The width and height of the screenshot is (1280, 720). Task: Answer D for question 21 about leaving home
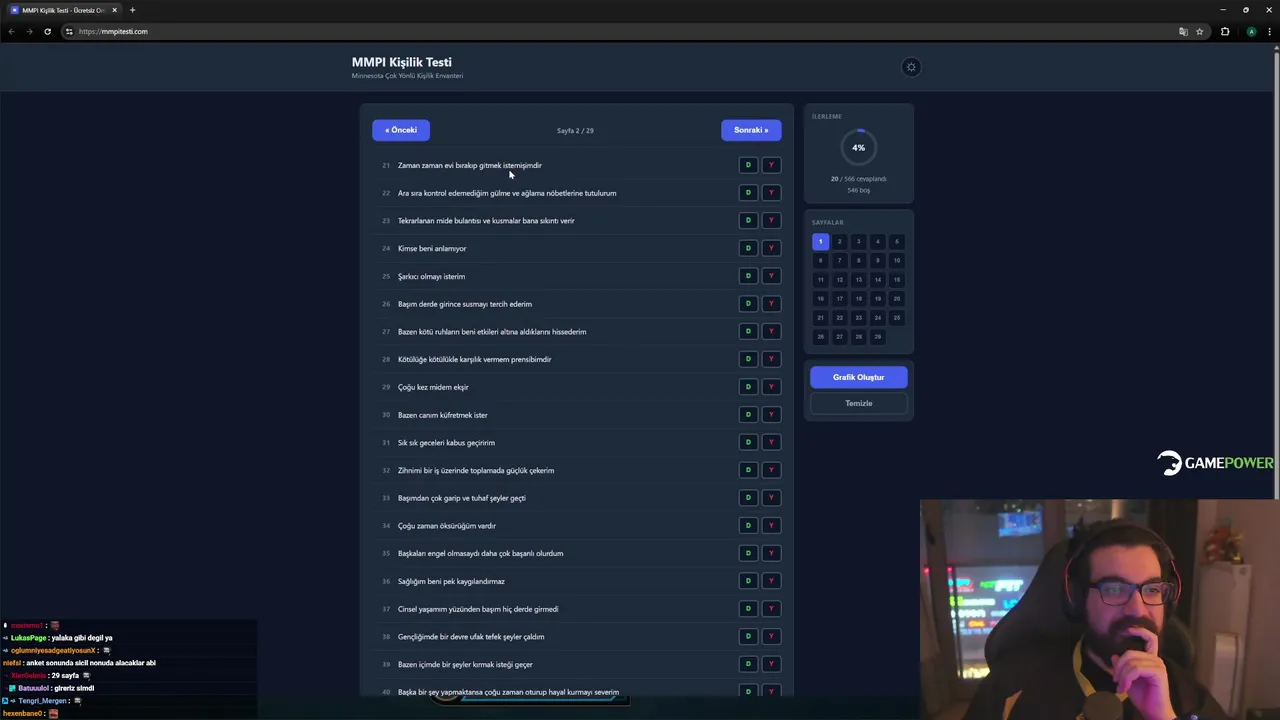point(748,165)
